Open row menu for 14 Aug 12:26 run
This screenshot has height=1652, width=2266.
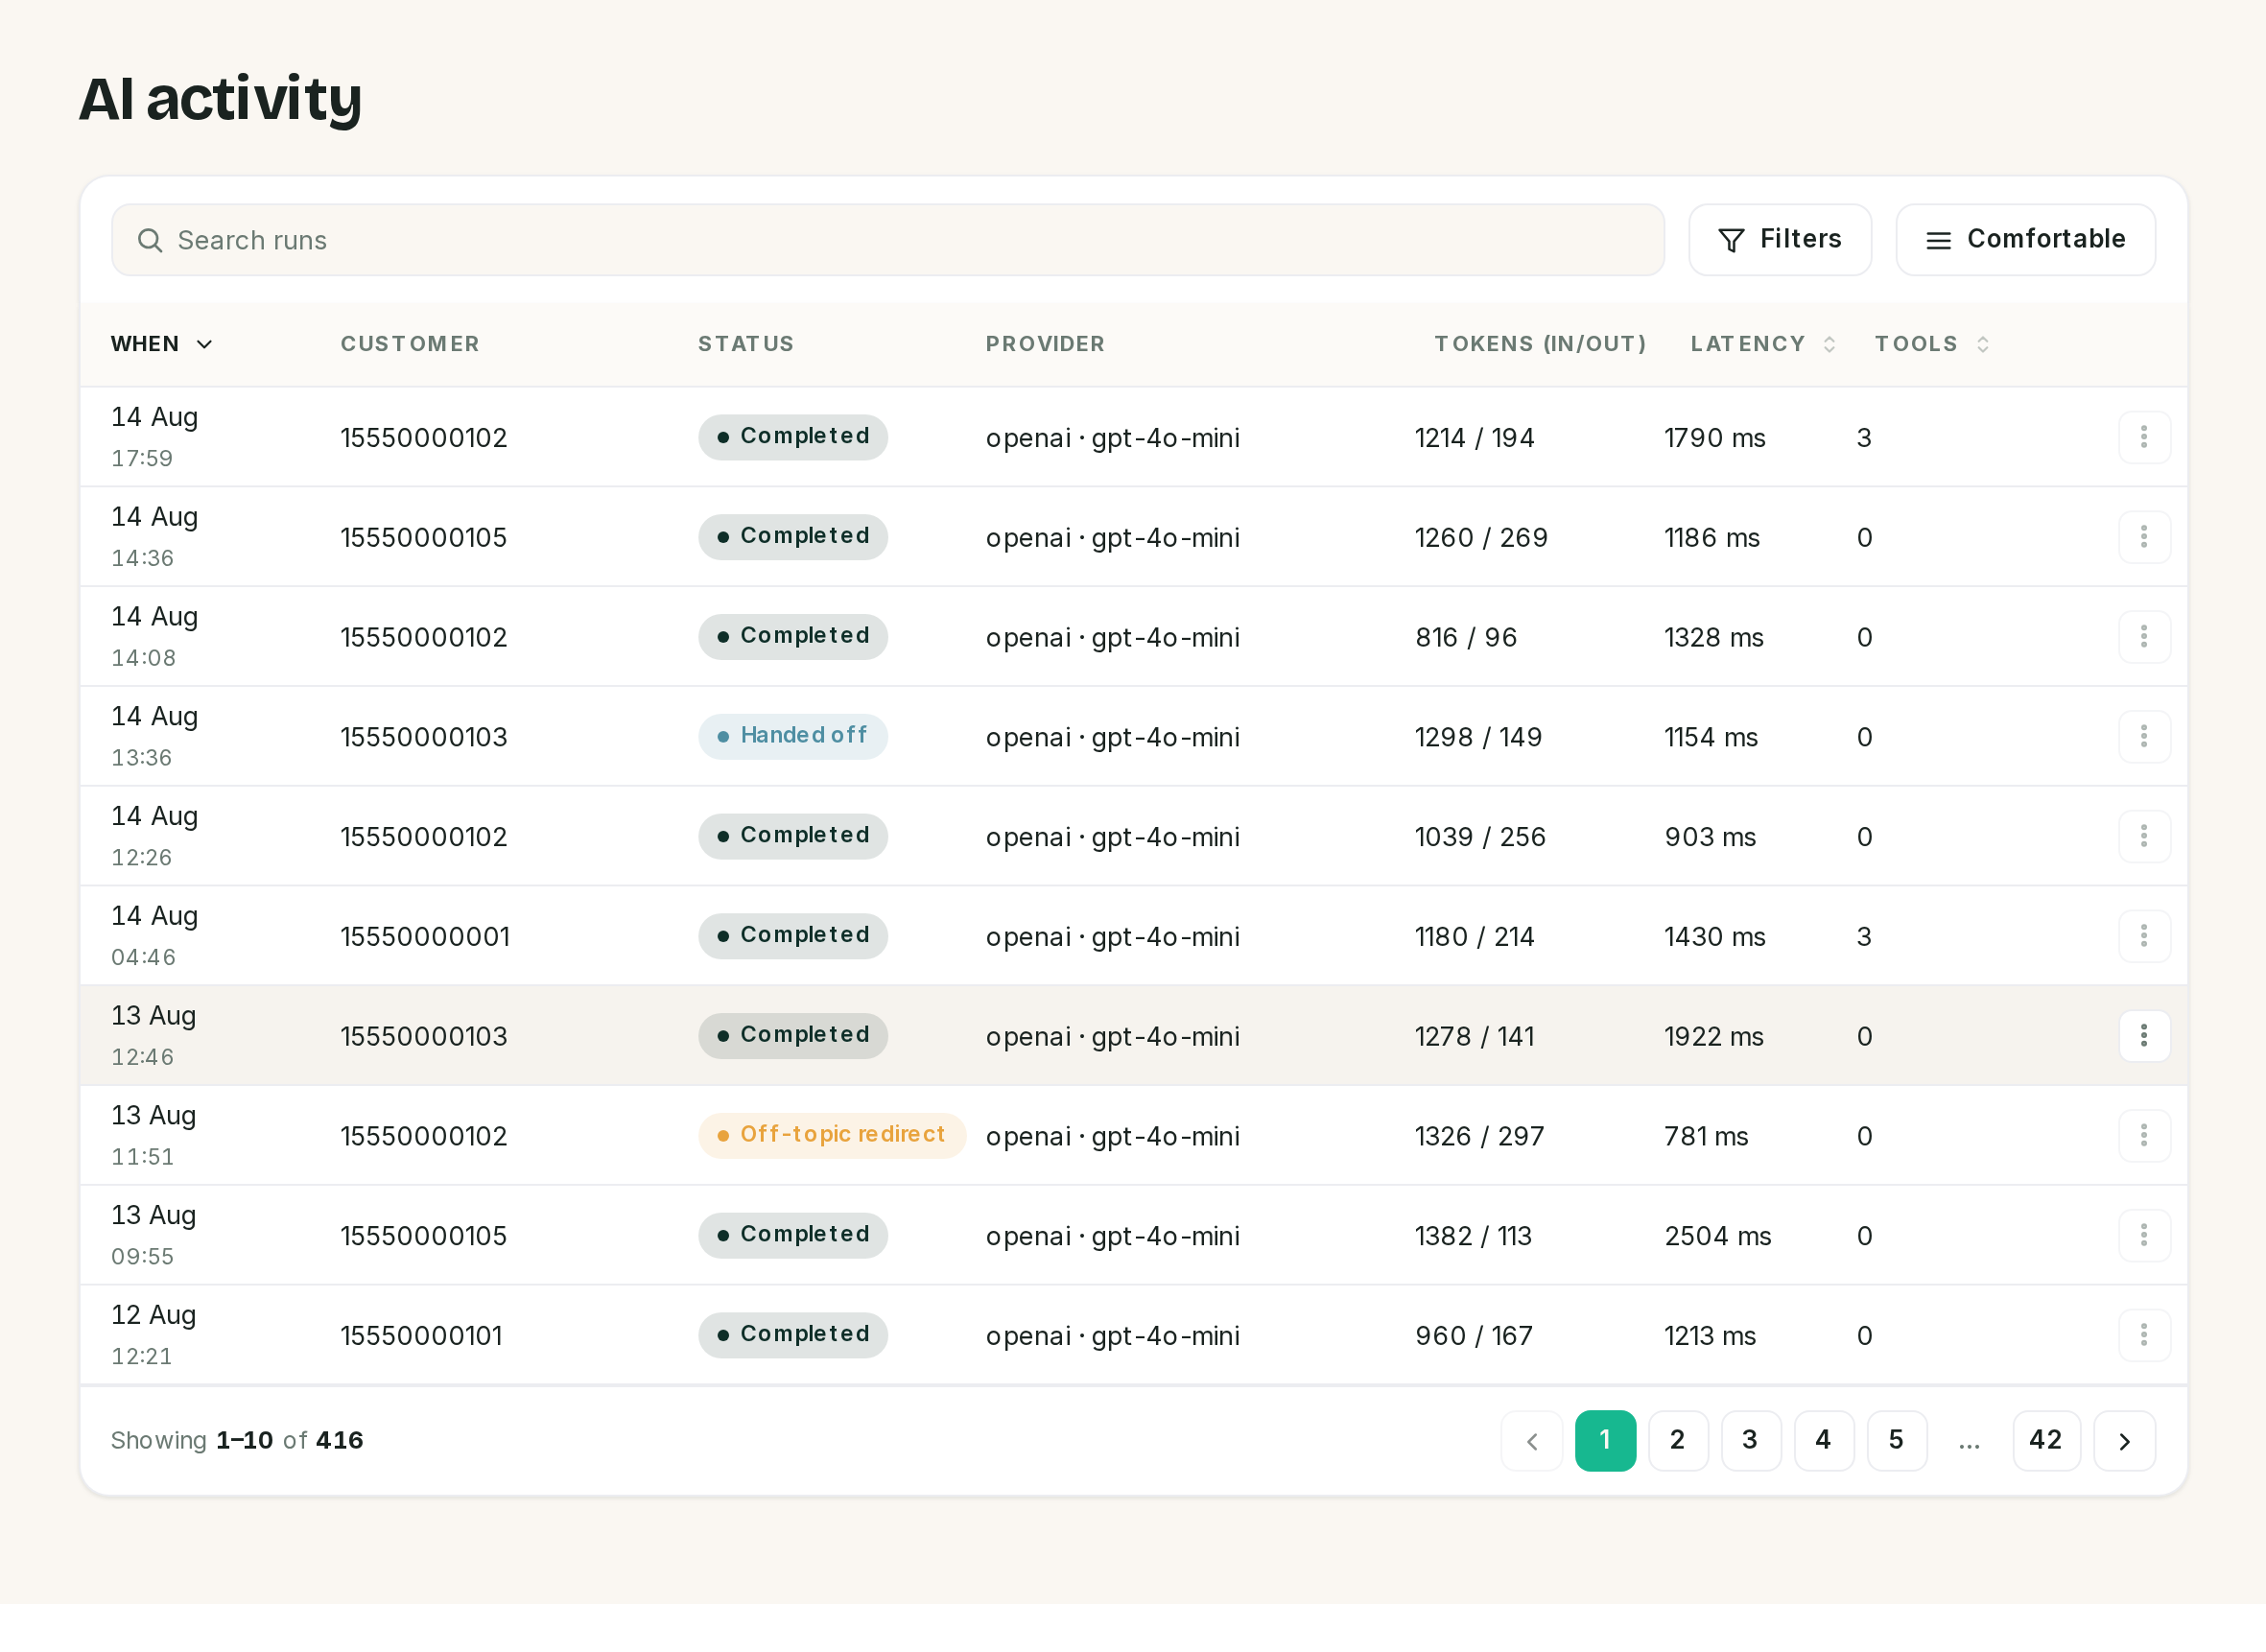tap(2143, 836)
